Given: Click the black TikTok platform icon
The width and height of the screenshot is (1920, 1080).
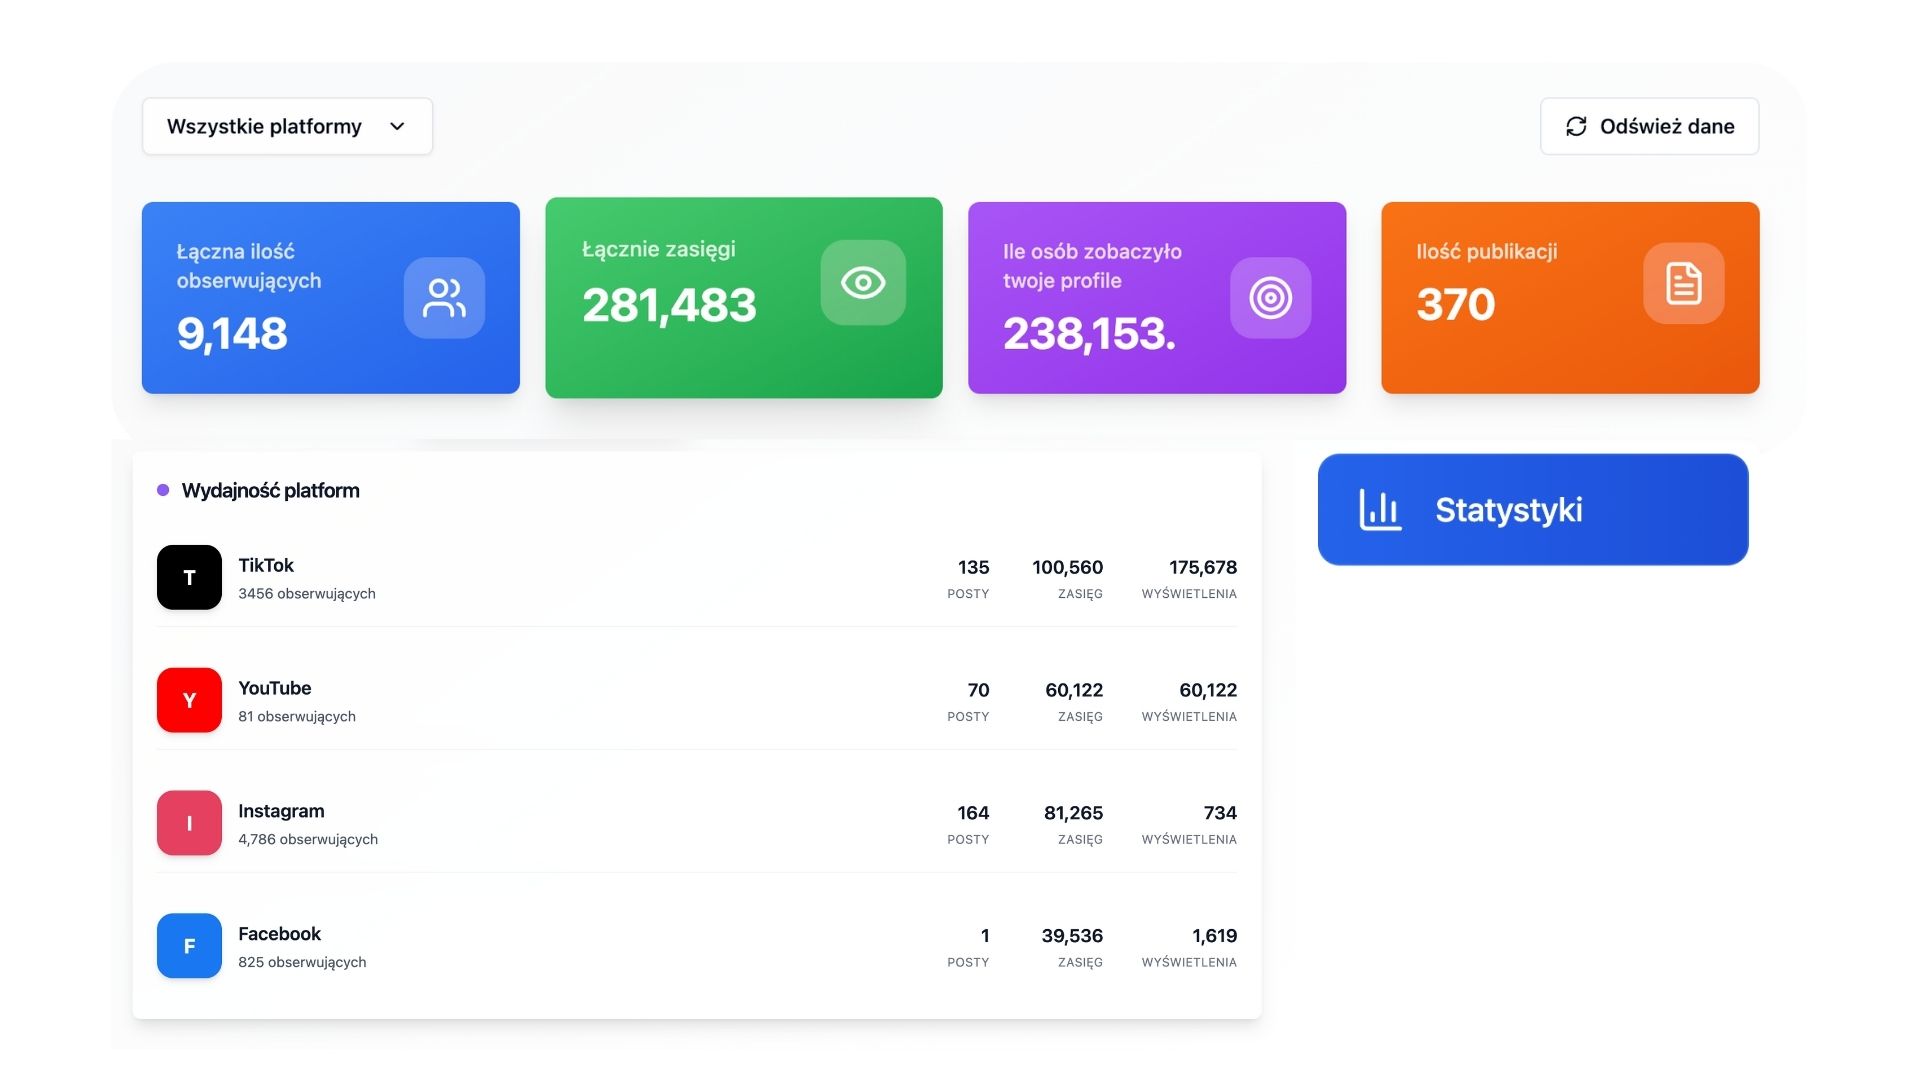Looking at the screenshot, I should point(189,577).
